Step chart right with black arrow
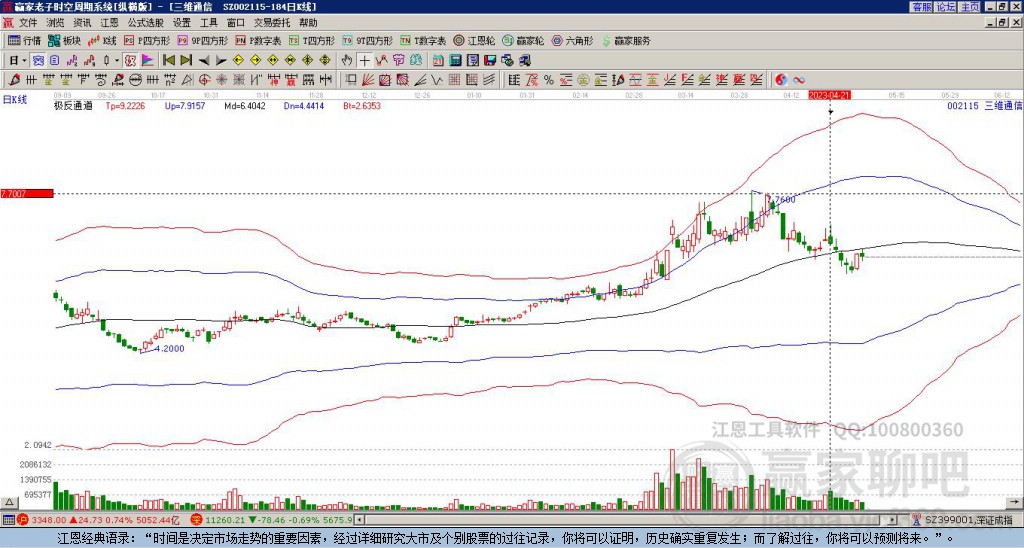Screen dimensions: 1024x548 coord(221,61)
